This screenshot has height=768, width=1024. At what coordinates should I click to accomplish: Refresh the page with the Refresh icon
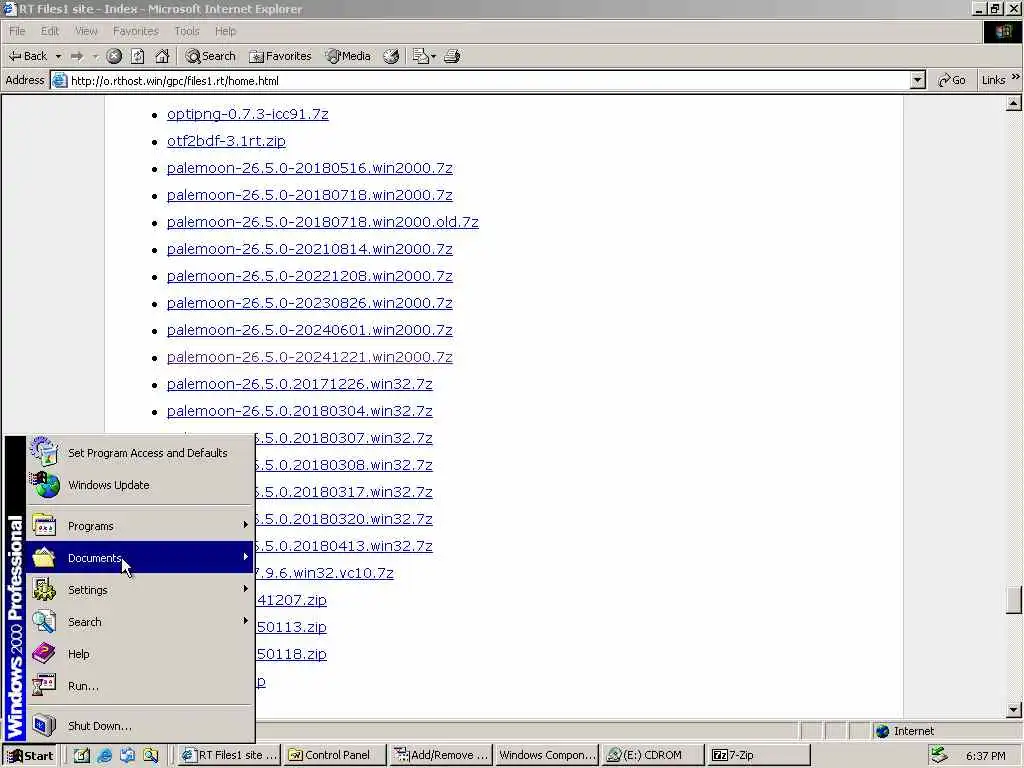coord(138,56)
